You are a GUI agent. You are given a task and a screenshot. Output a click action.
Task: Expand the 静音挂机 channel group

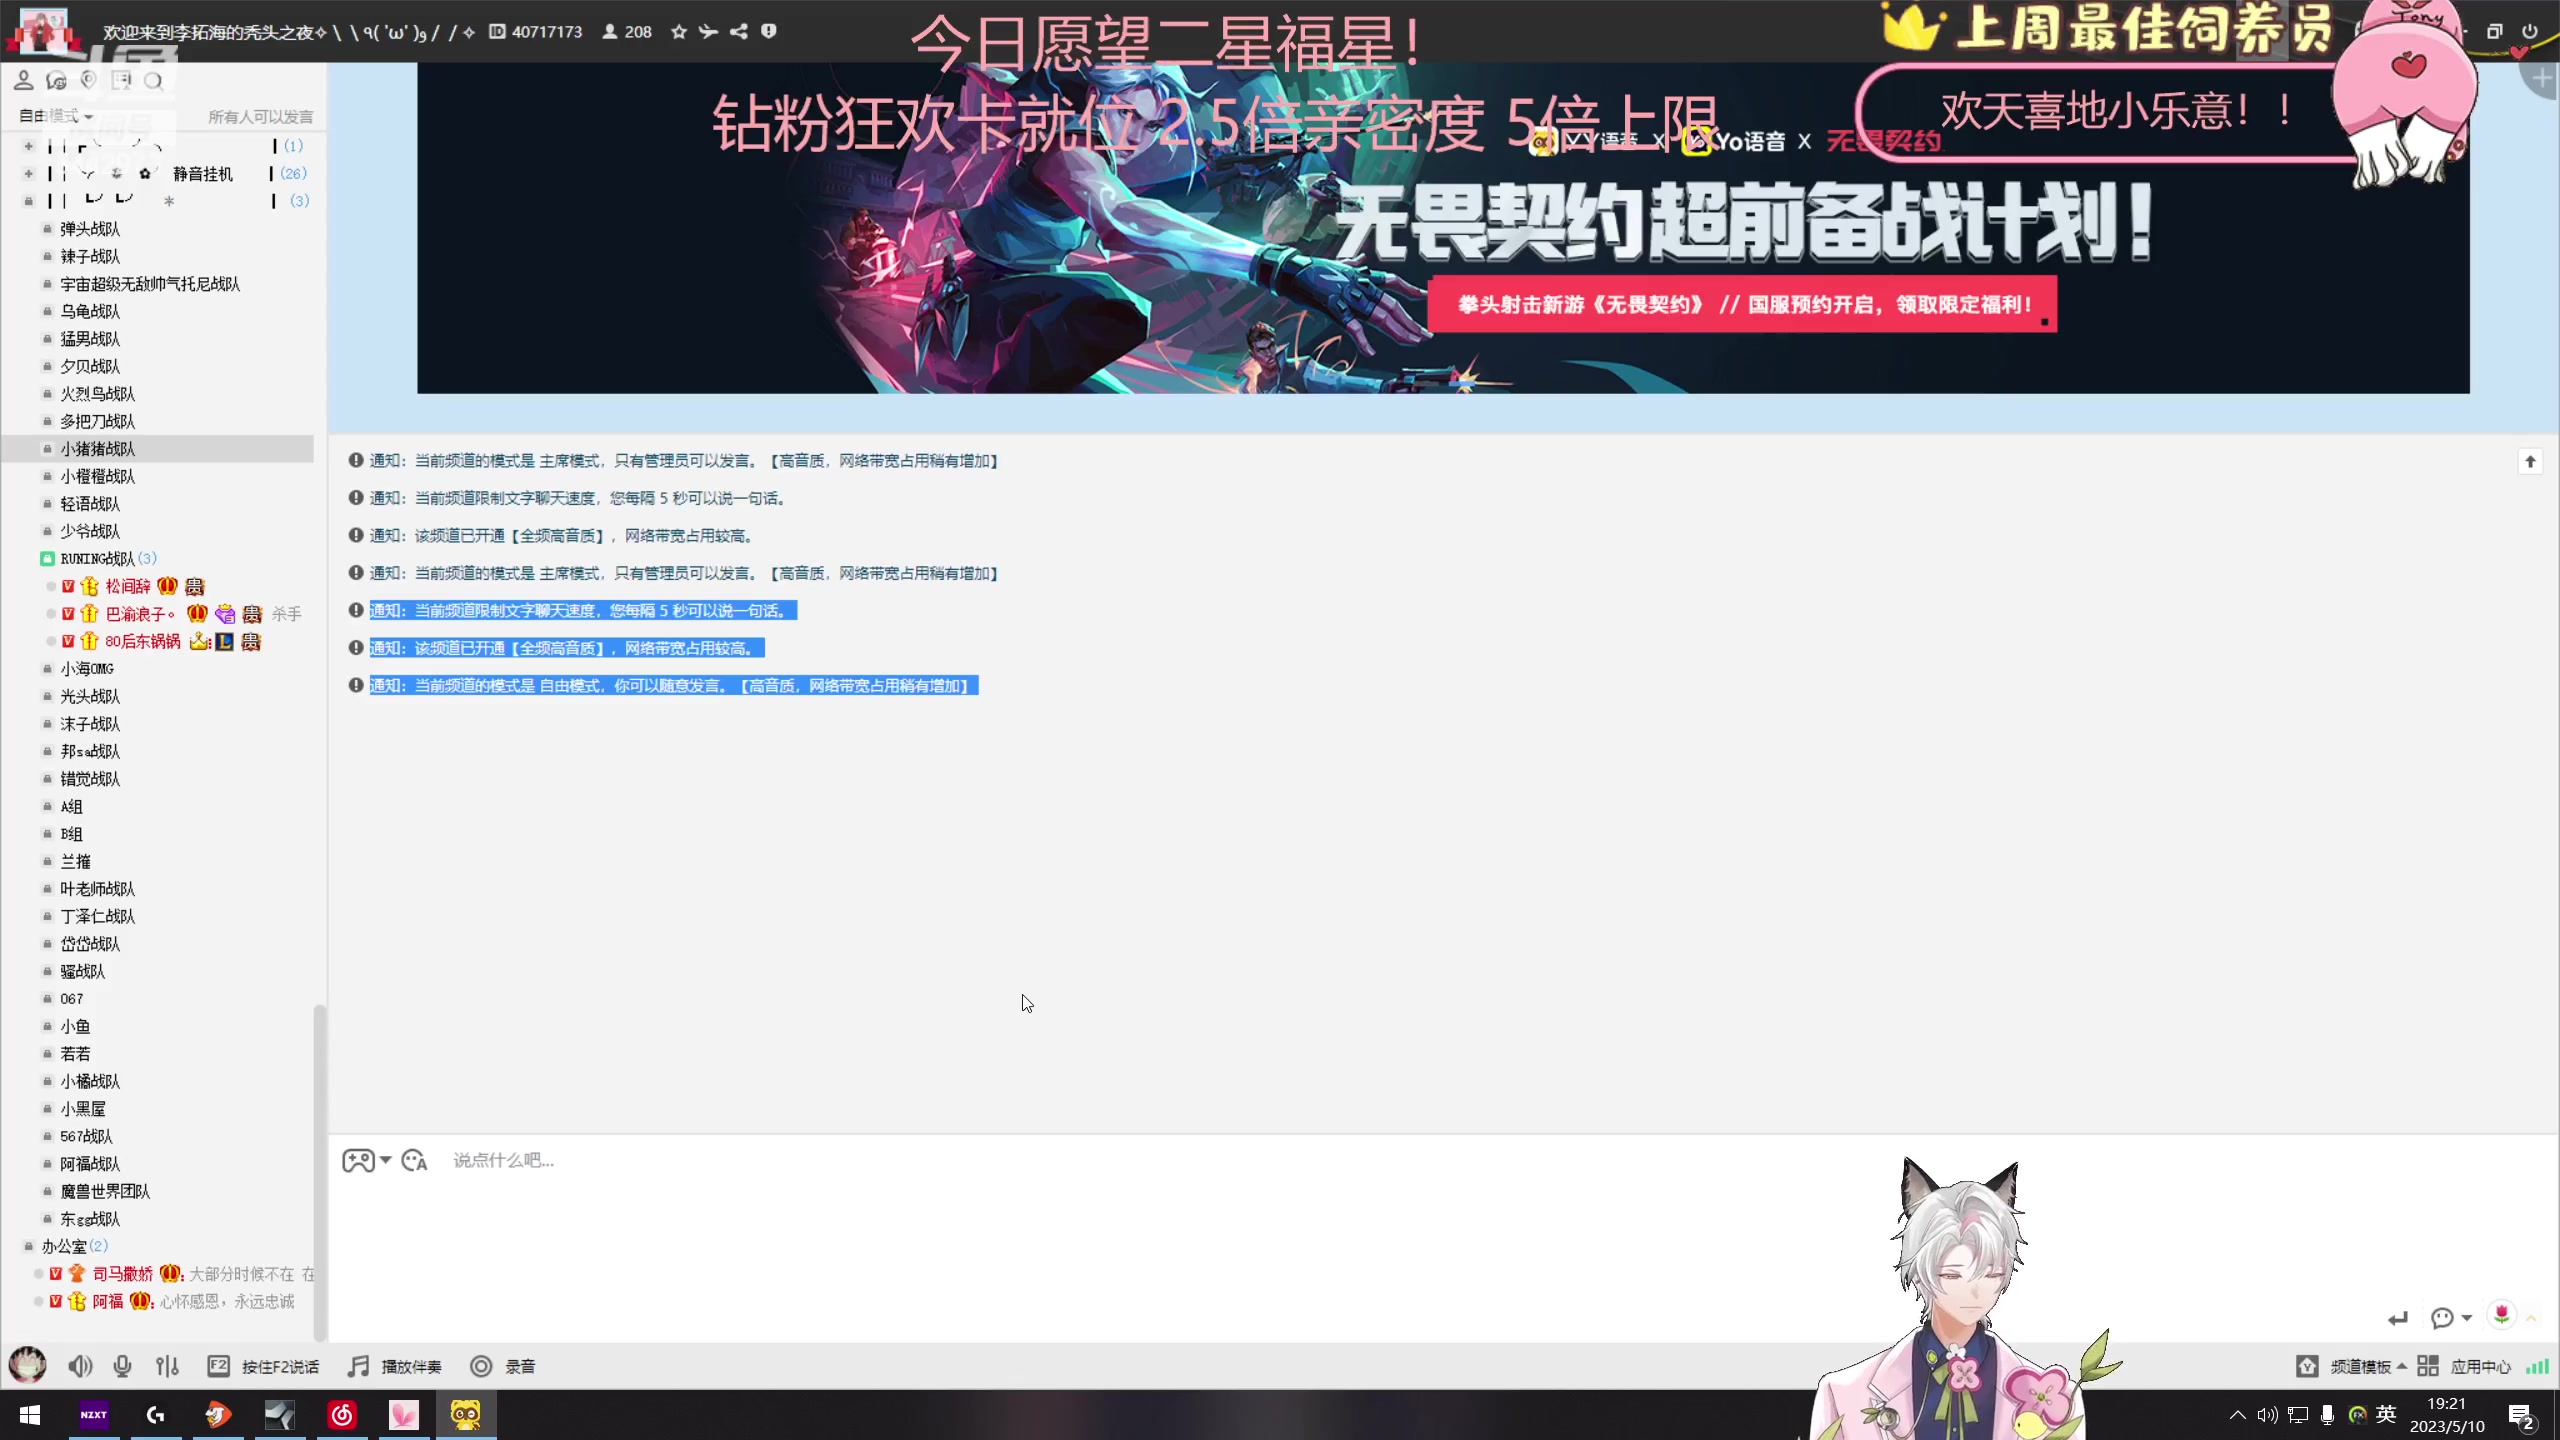(29, 173)
